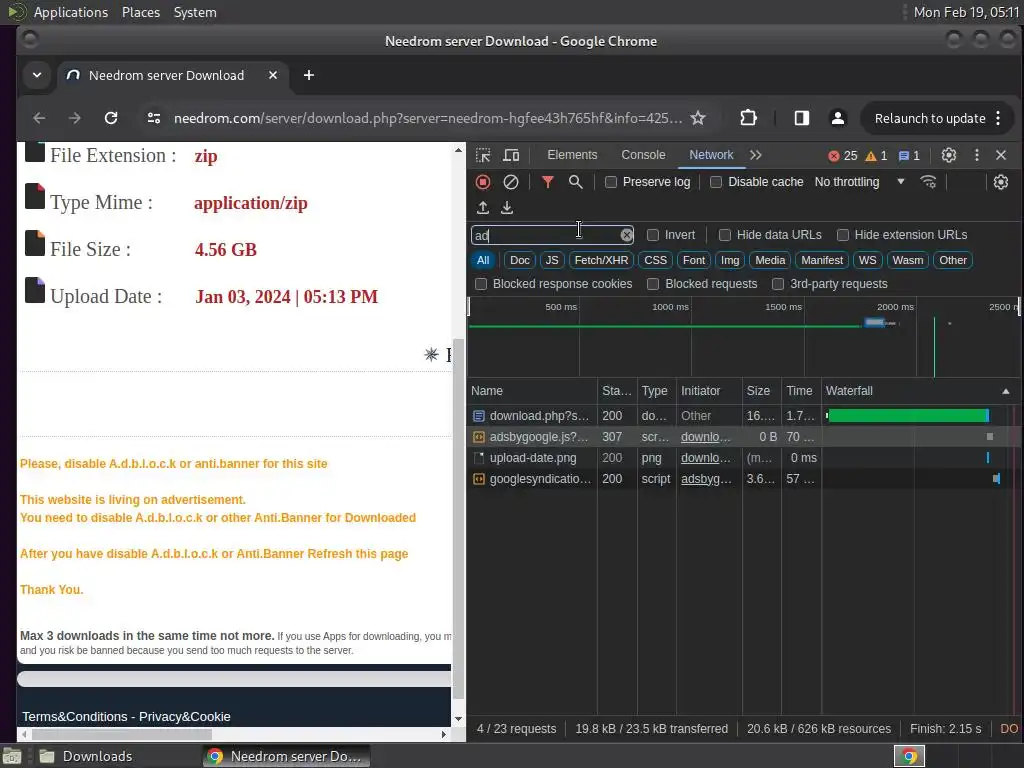Viewport: 1024px width, 768px height.
Task: Filter requests by Img type
Action: click(729, 261)
